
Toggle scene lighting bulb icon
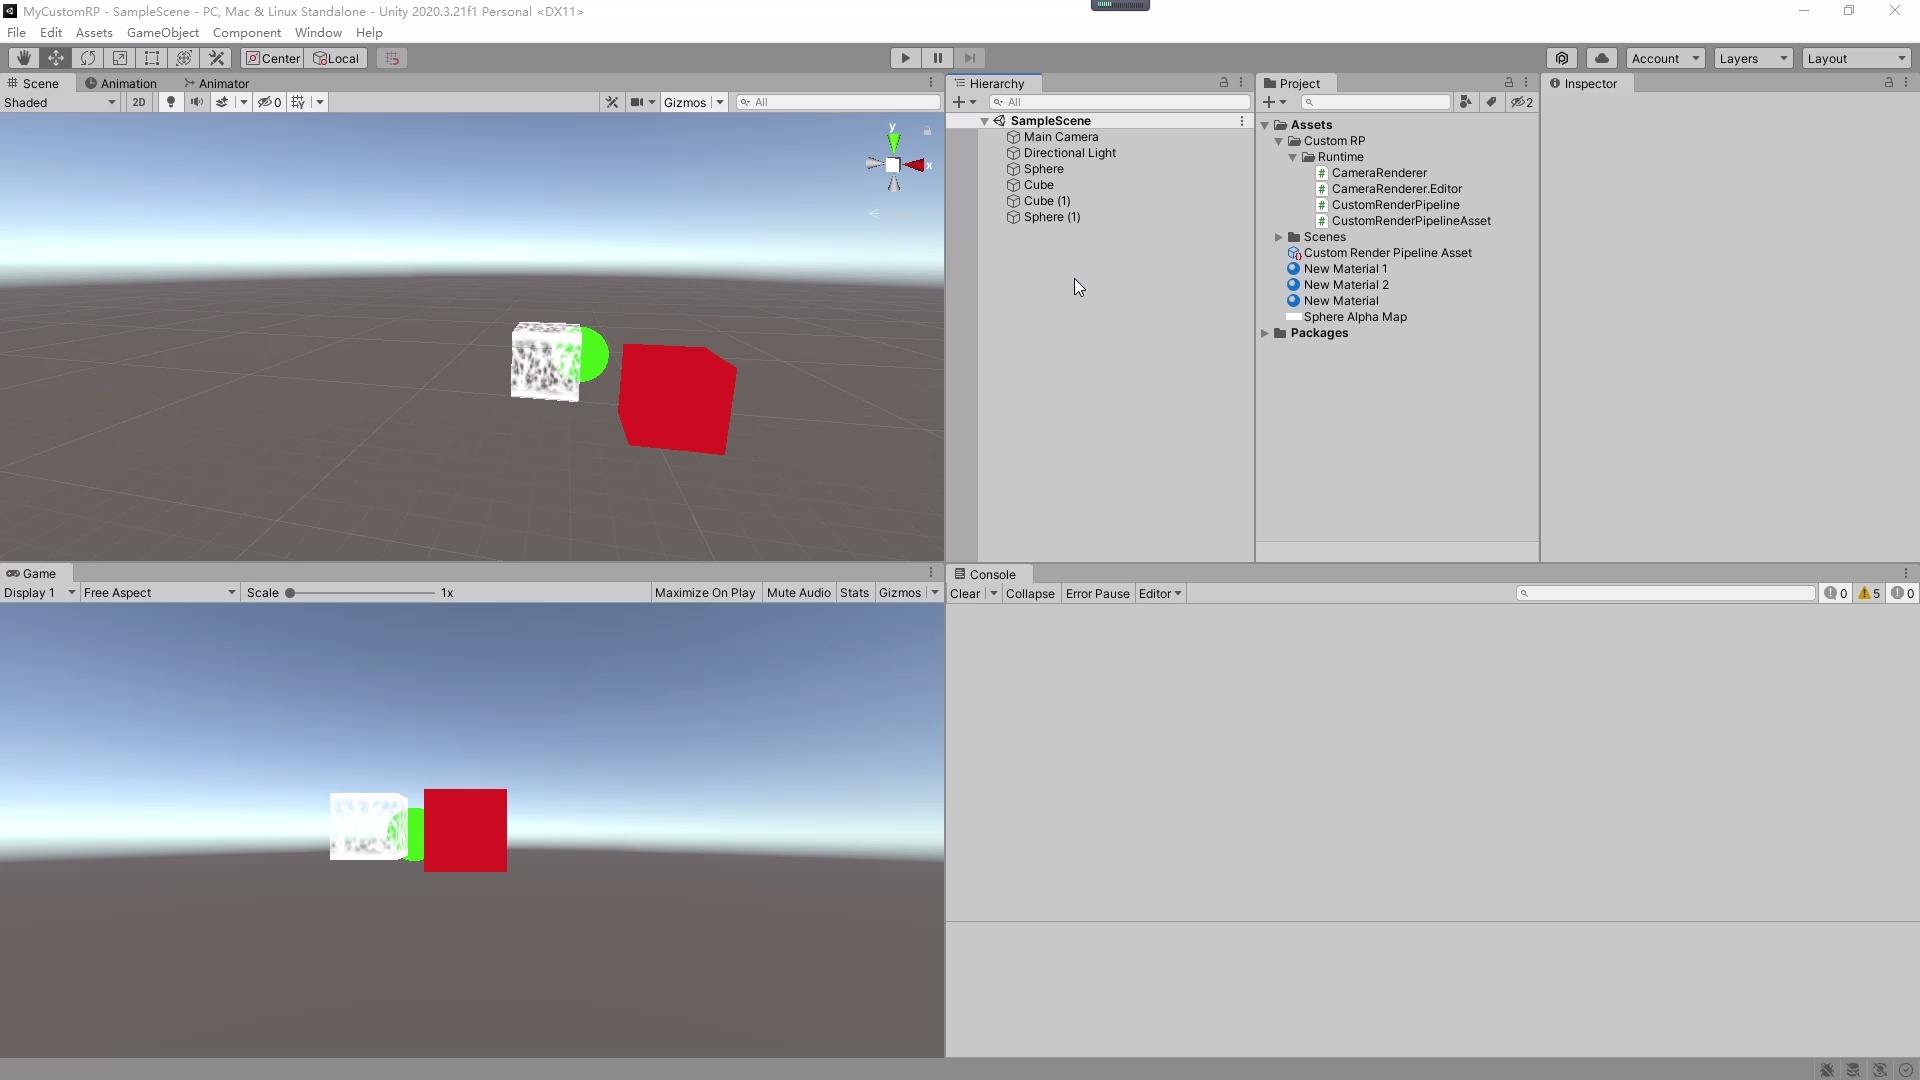[x=171, y=102]
